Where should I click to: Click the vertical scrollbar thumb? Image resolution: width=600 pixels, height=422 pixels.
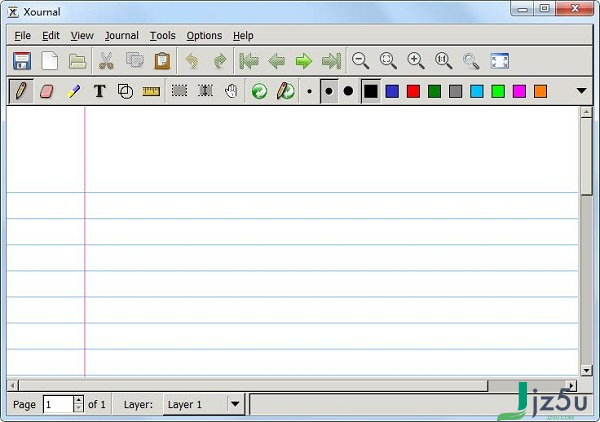coord(586,156)
